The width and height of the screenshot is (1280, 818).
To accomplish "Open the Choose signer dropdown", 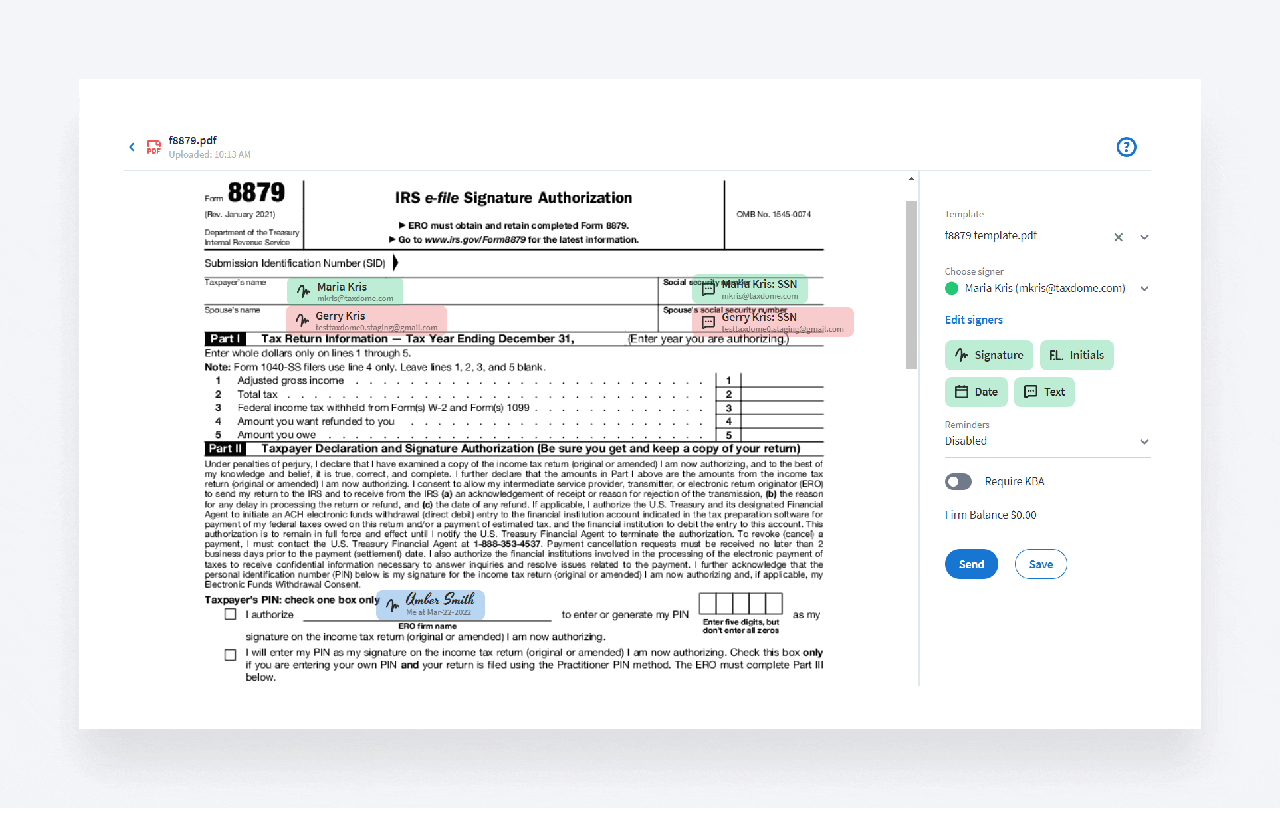I will click(1144, 289).
